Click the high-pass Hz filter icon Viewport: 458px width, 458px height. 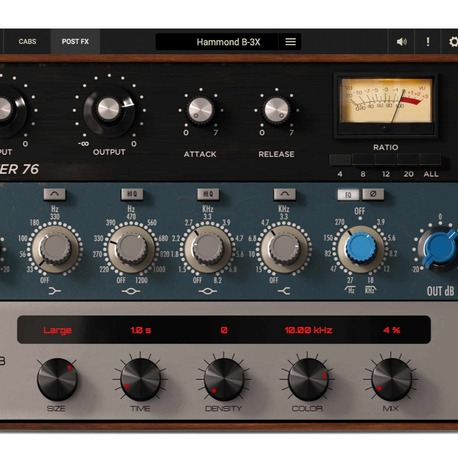(x=350, y=289)
